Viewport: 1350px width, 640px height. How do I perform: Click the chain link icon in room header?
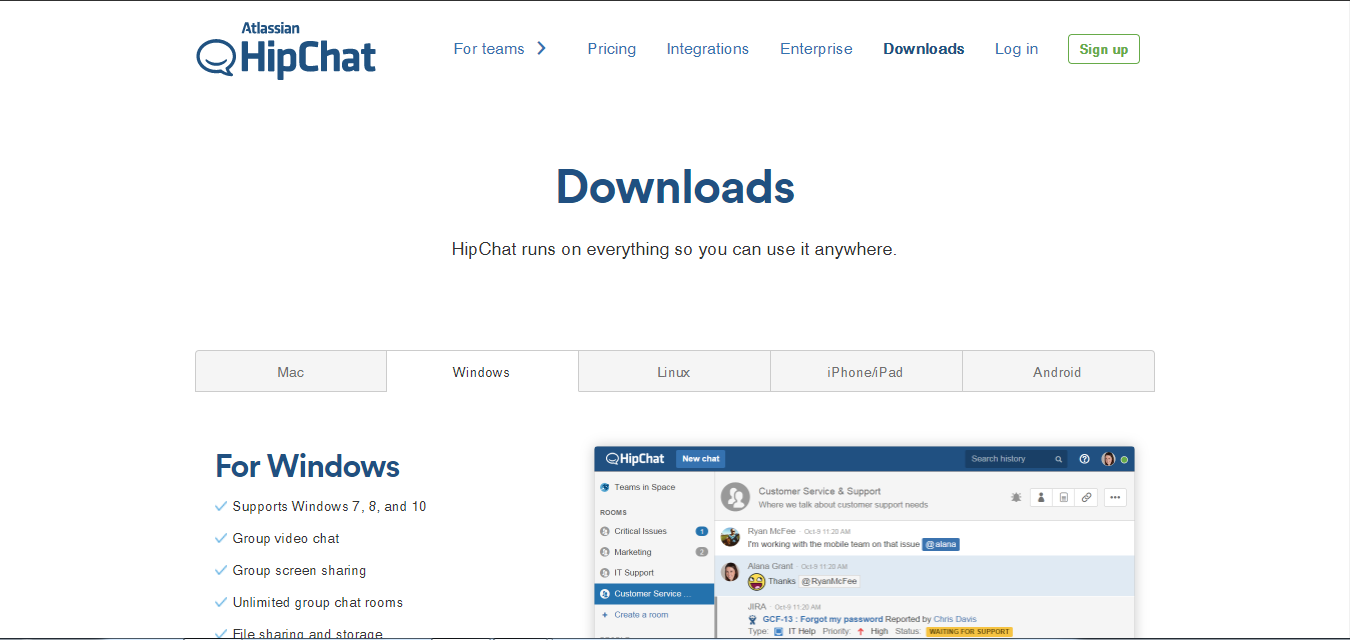point(1086,497)
